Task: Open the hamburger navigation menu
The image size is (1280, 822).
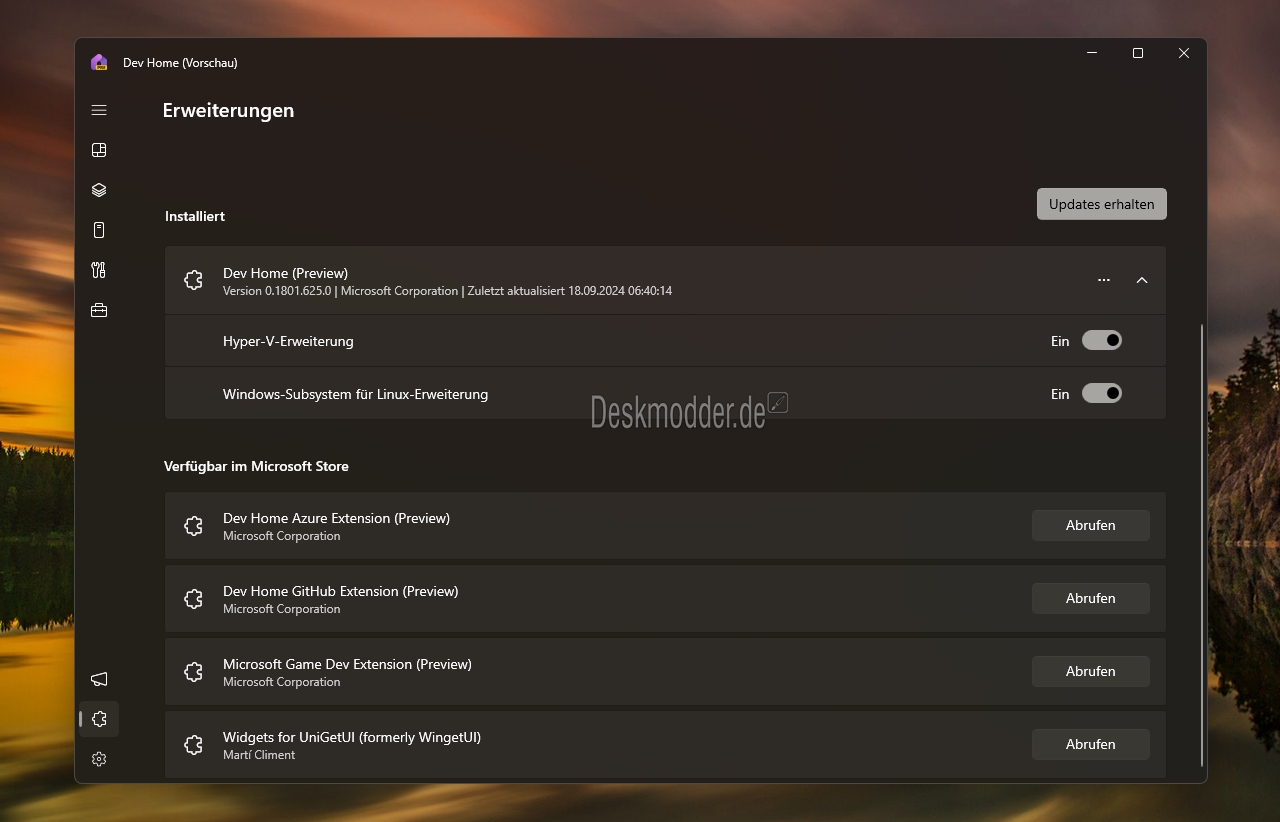Action: coord(99,110)
